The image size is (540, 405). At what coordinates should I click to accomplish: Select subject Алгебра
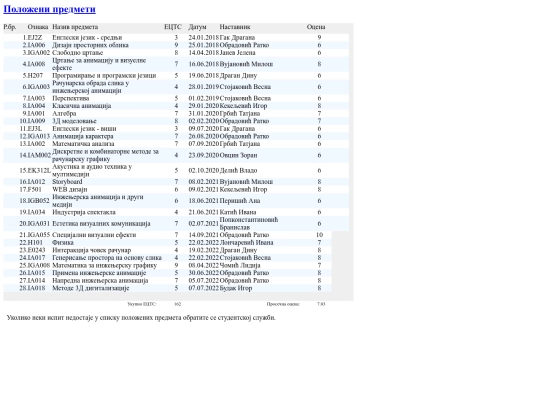click(x=64, y=113)
